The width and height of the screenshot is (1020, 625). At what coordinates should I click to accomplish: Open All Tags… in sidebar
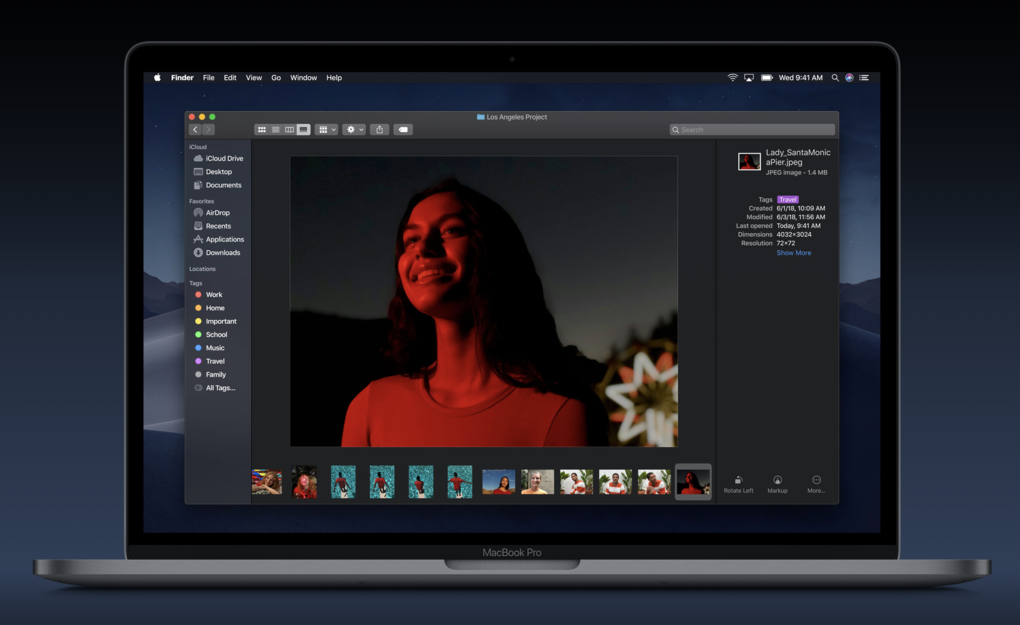pyautogui.click(x=215, y=388)
